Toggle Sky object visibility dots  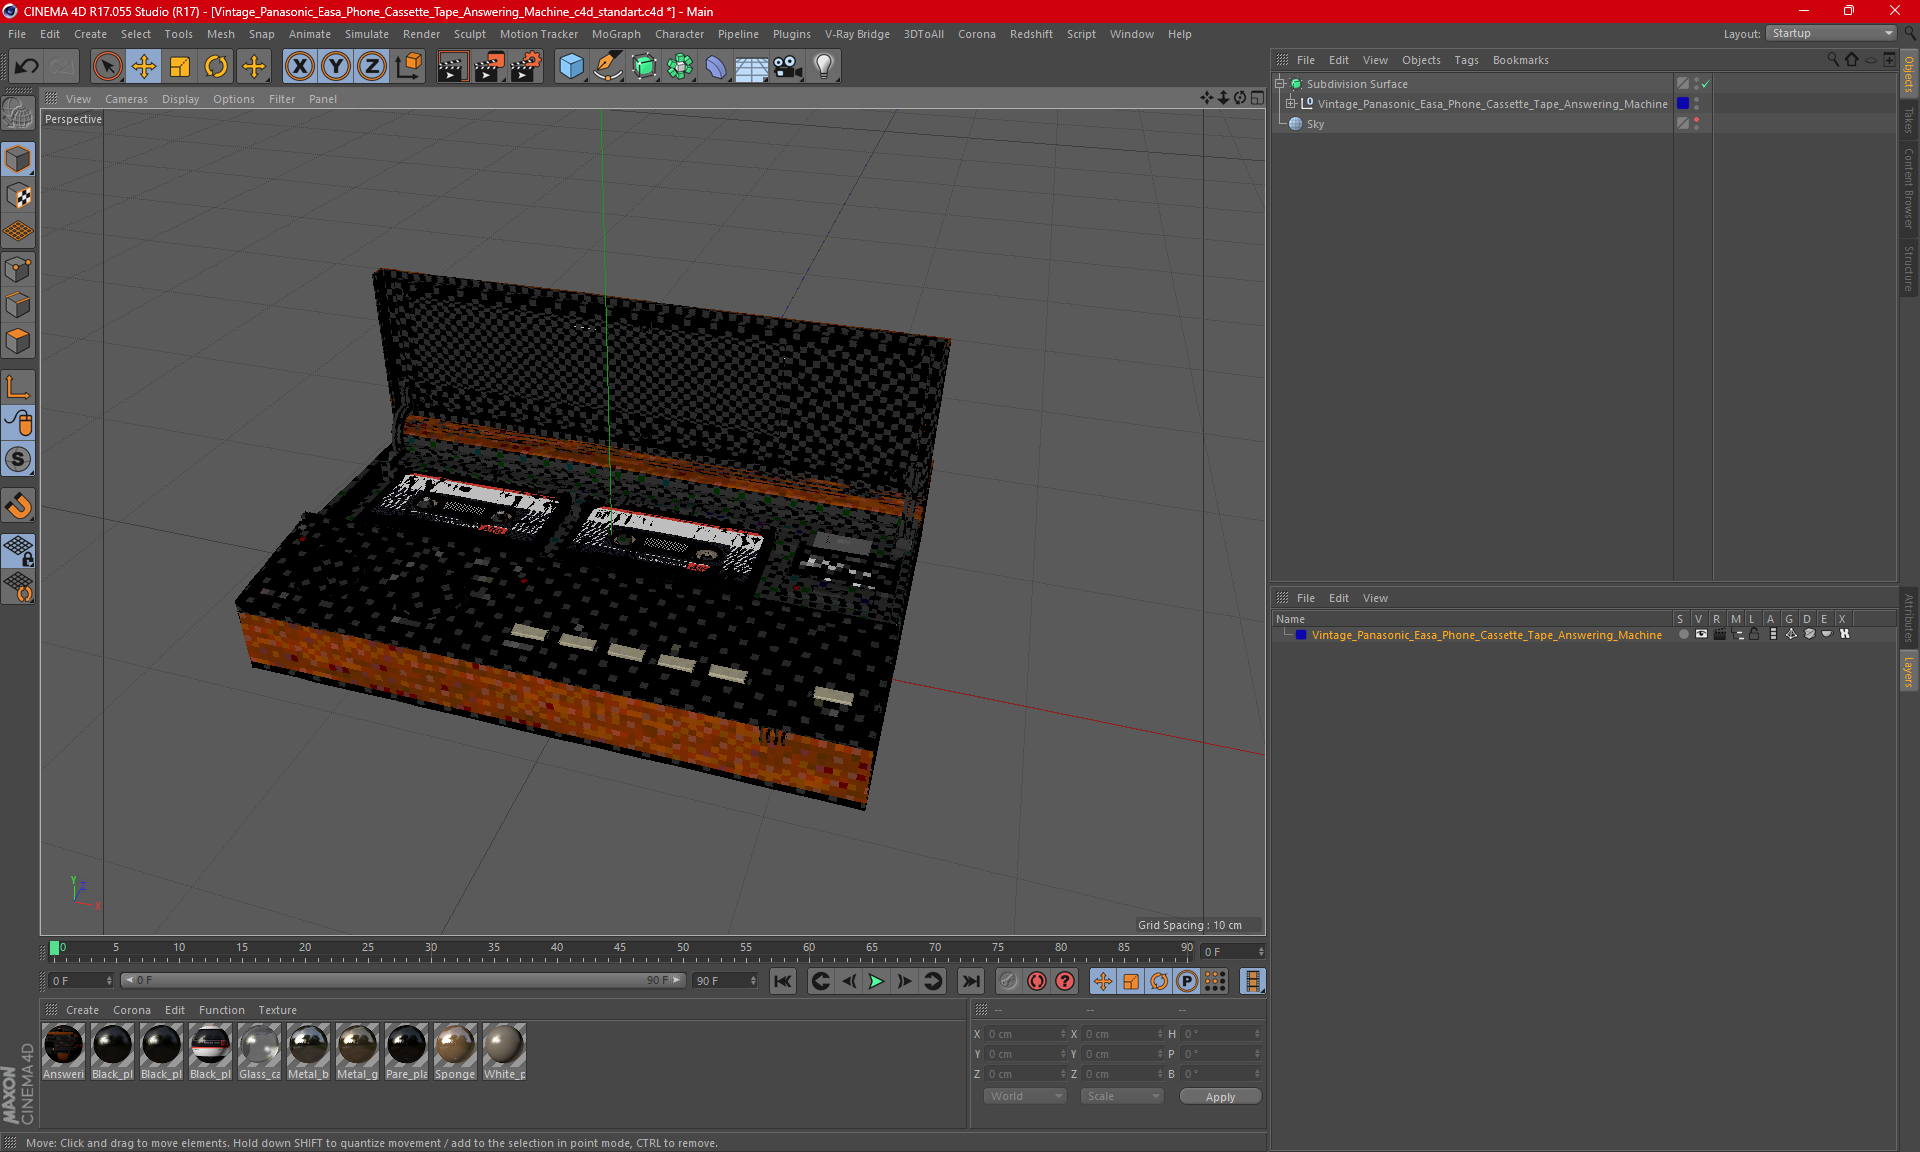[x=1696, y=124]
